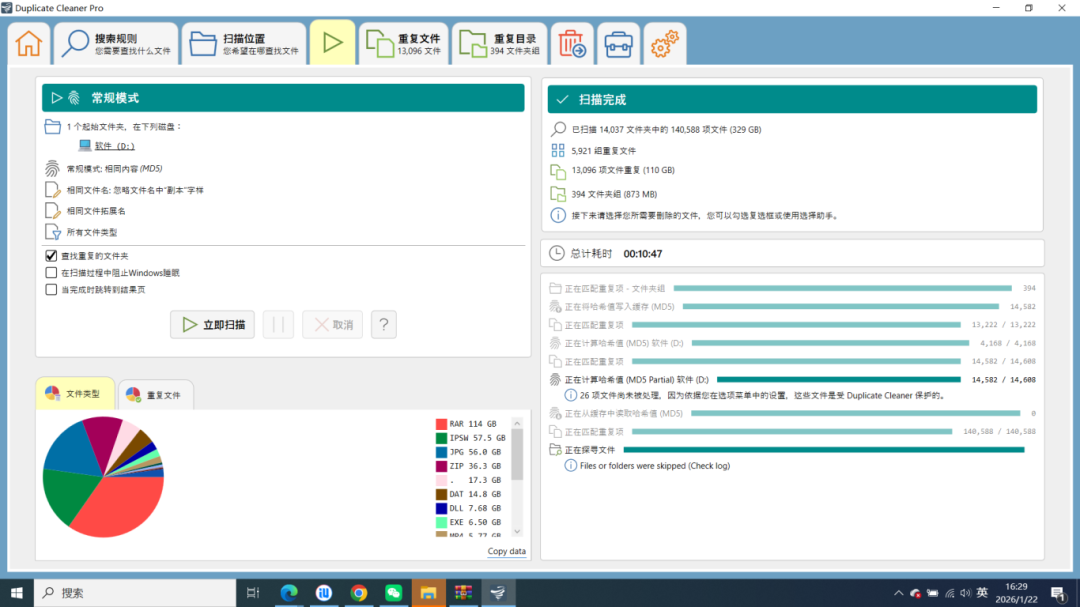Viewport: 1080px width, 607px height.
Task: Click info icon beside 26 项文件尚未被处理
Action: tap(570, 395)
